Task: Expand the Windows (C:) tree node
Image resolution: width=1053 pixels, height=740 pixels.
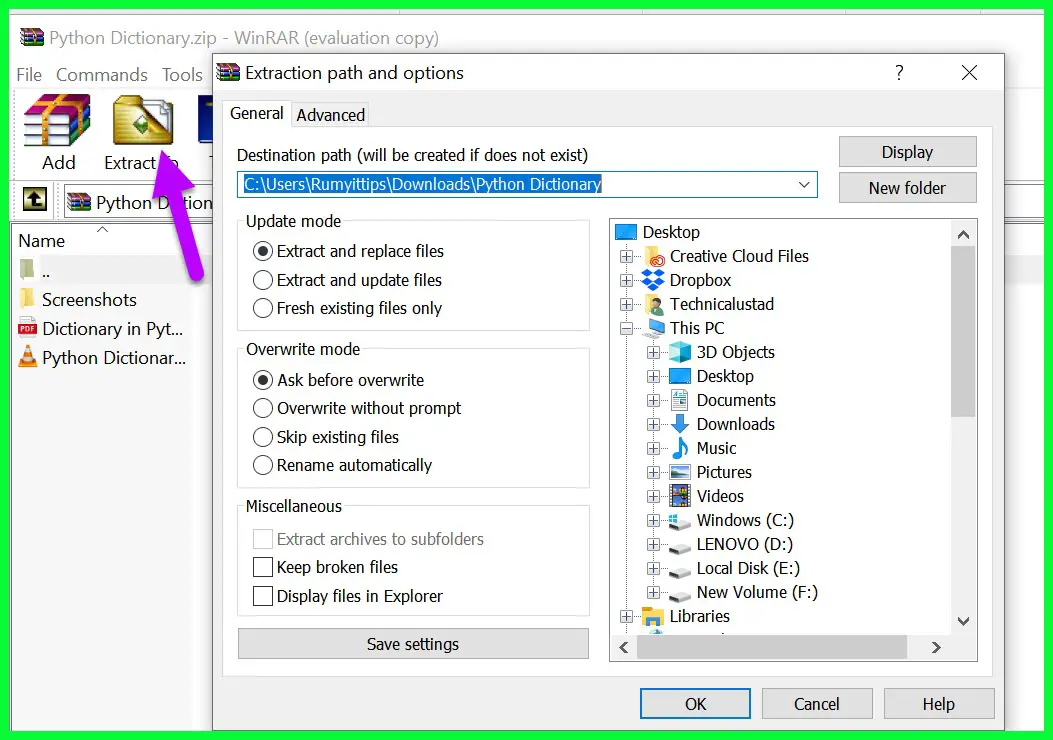Action: [653, 520]
